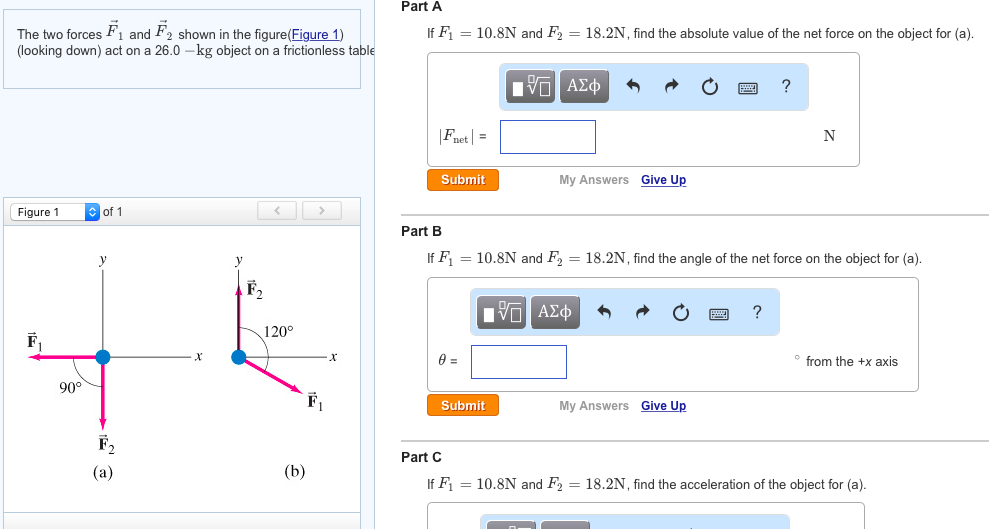Focus the θ angle answer input field
This screenshot has height=529, width=989.
point(518,362)
